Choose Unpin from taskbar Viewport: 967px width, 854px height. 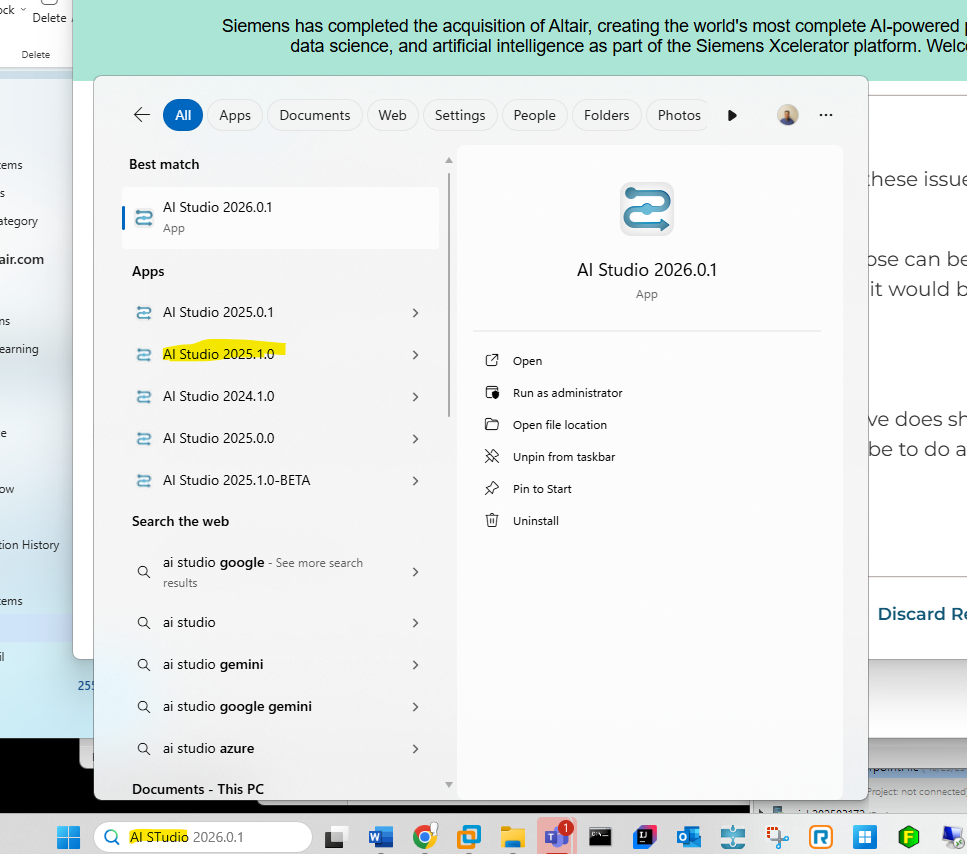(x=564, y=457)
